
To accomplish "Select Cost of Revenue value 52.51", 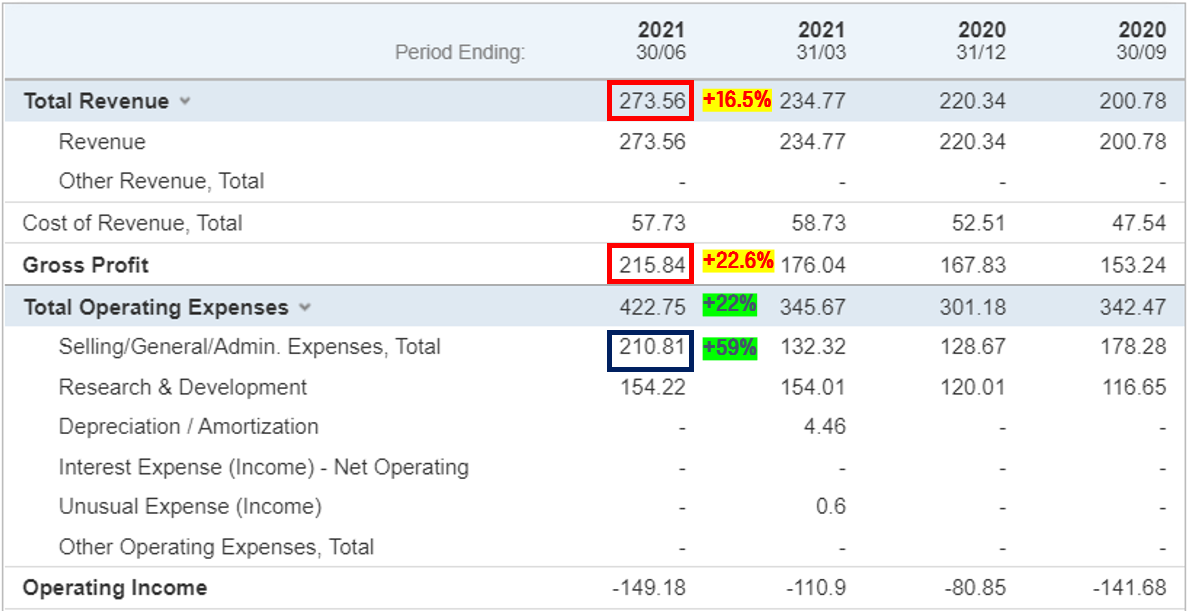I will 980,223.
